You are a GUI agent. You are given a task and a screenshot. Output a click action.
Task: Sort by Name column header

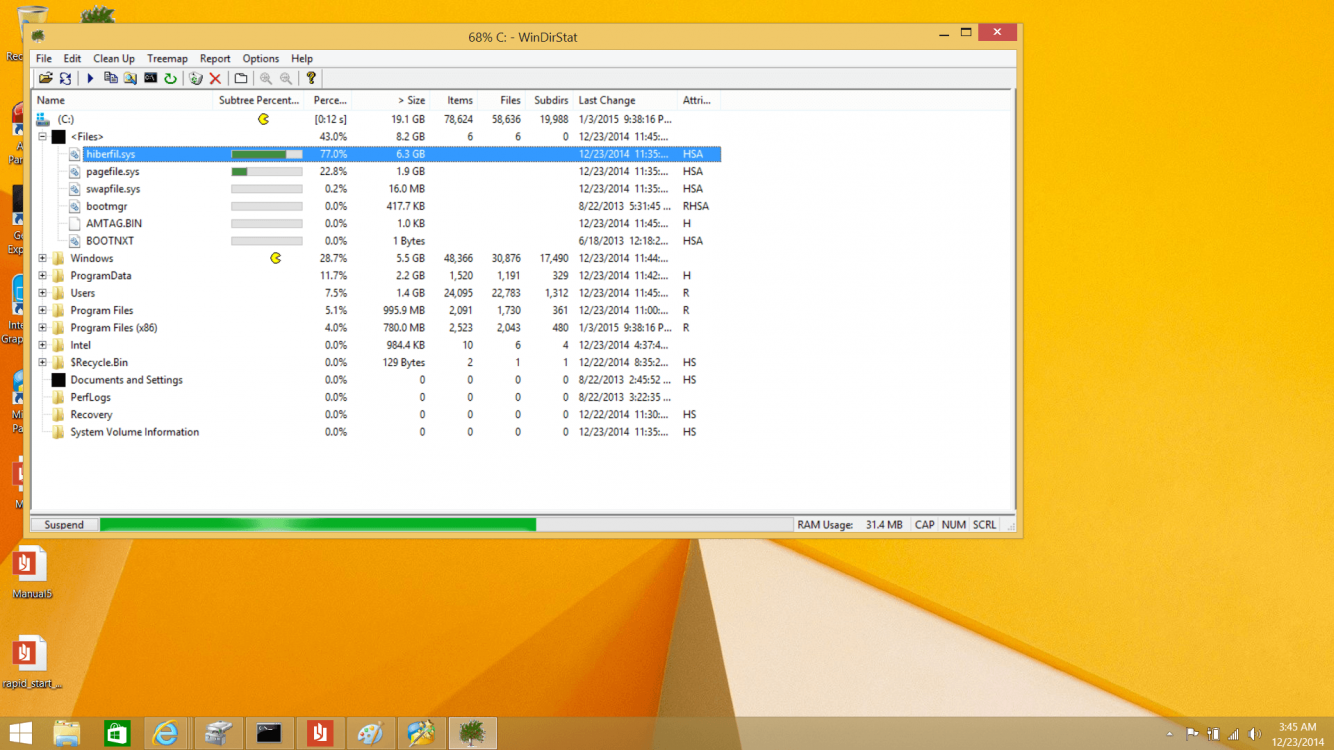tap(124, 100)
